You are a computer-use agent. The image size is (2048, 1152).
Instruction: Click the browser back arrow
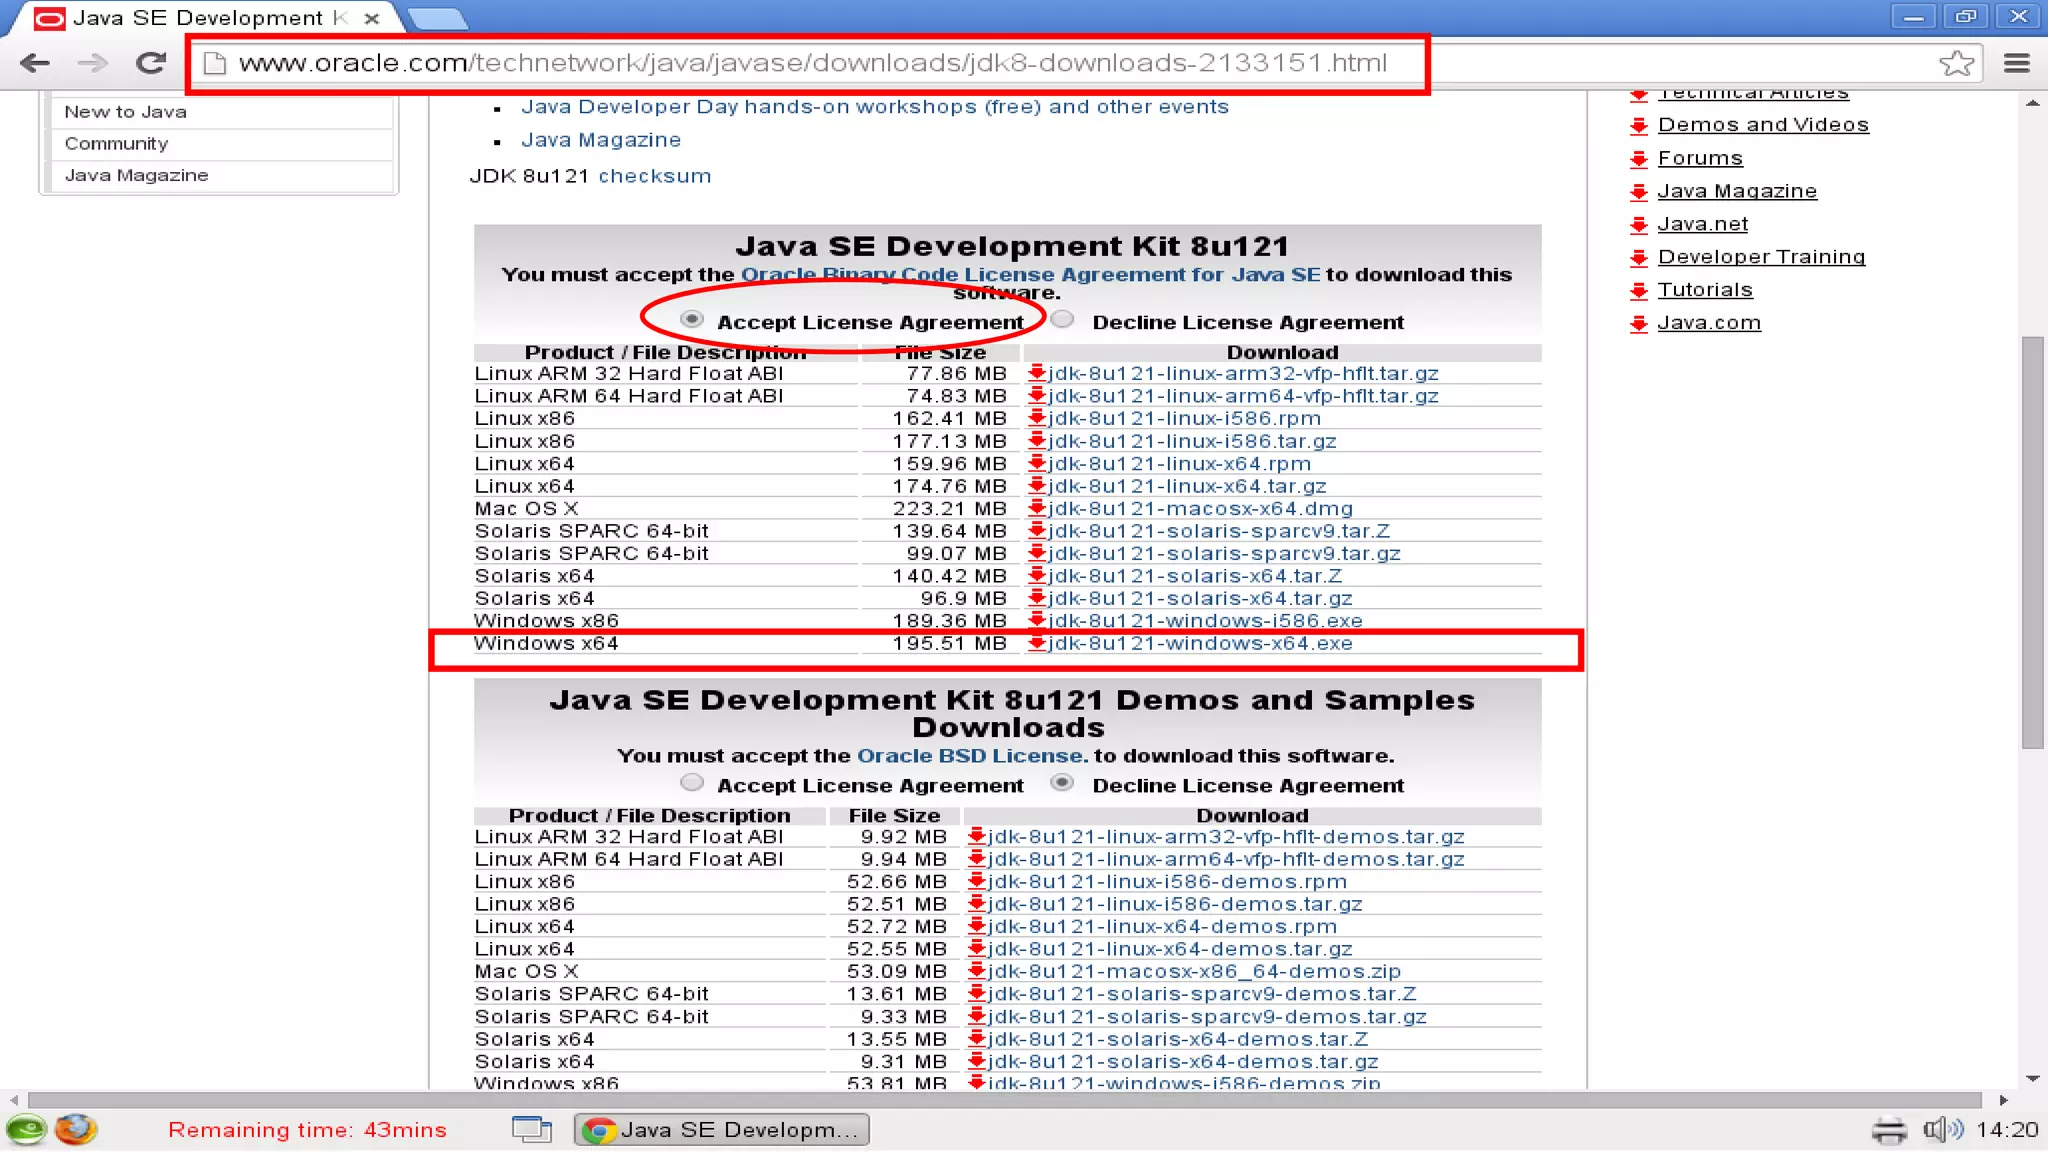click(35, 63)
